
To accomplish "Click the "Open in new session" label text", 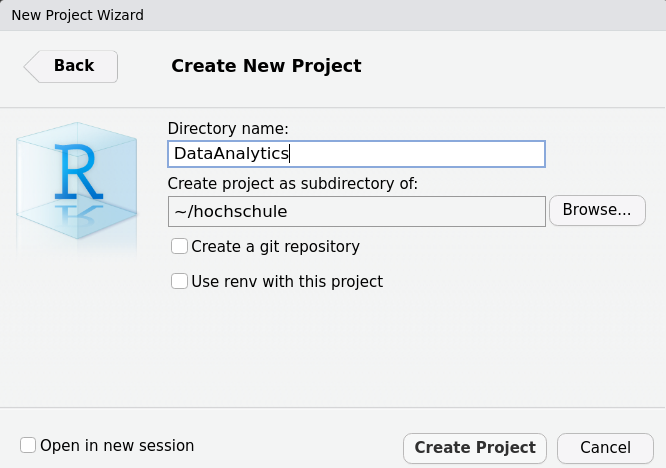I will (x=117, y=446).
